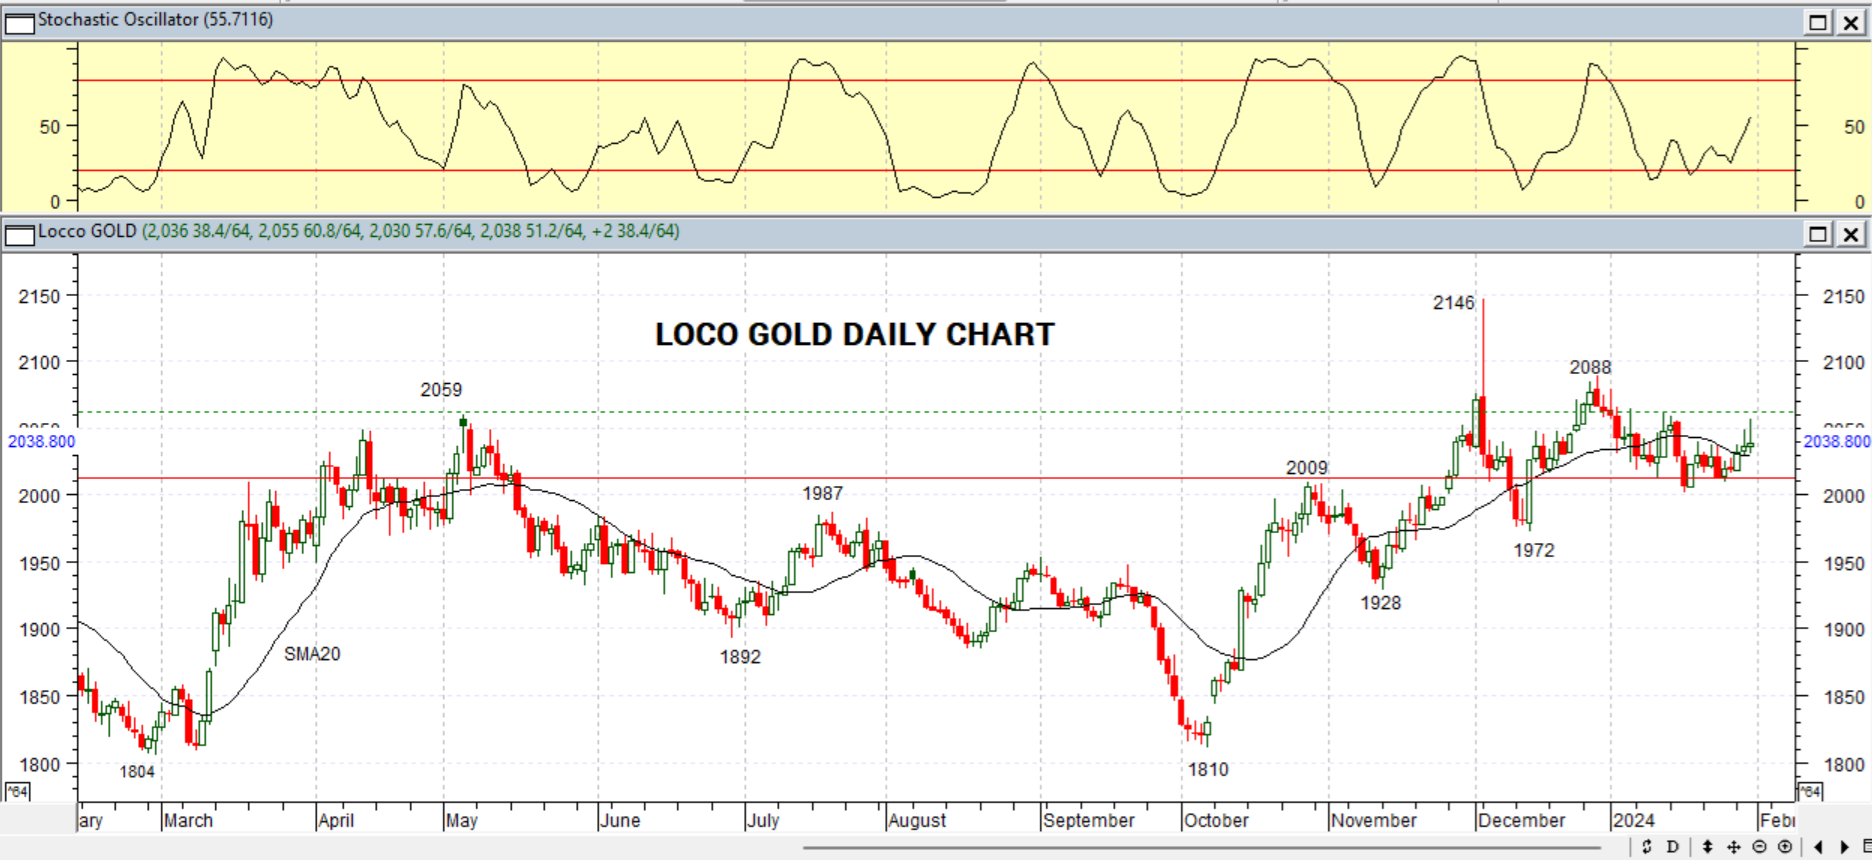Click the left arrow to move chart back
Viewport: 1872px width, 860px height.
1818,847
